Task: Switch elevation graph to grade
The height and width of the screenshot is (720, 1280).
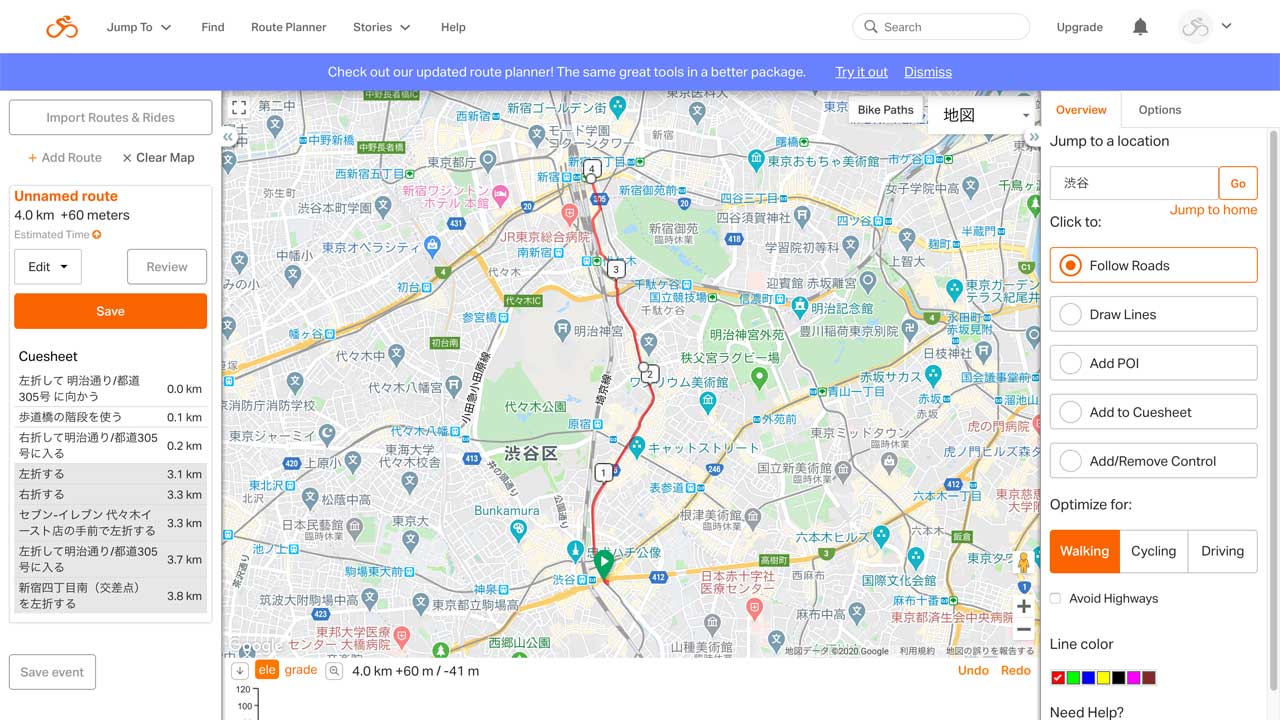Action: (x=300, y=670)
